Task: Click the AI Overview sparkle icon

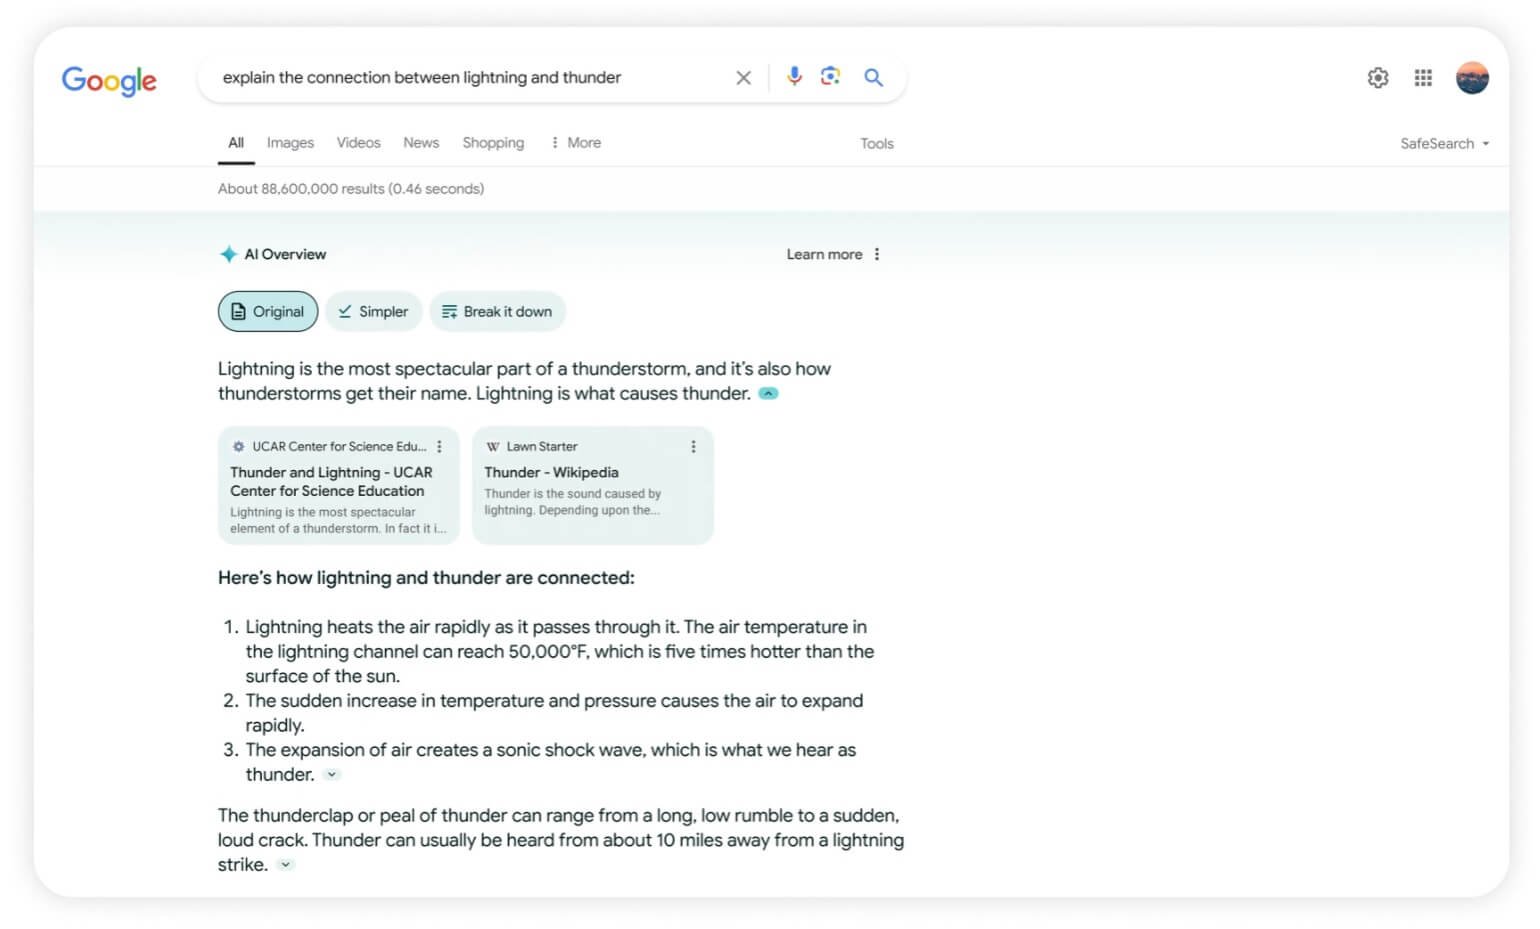Action: (x=228, y=254)
